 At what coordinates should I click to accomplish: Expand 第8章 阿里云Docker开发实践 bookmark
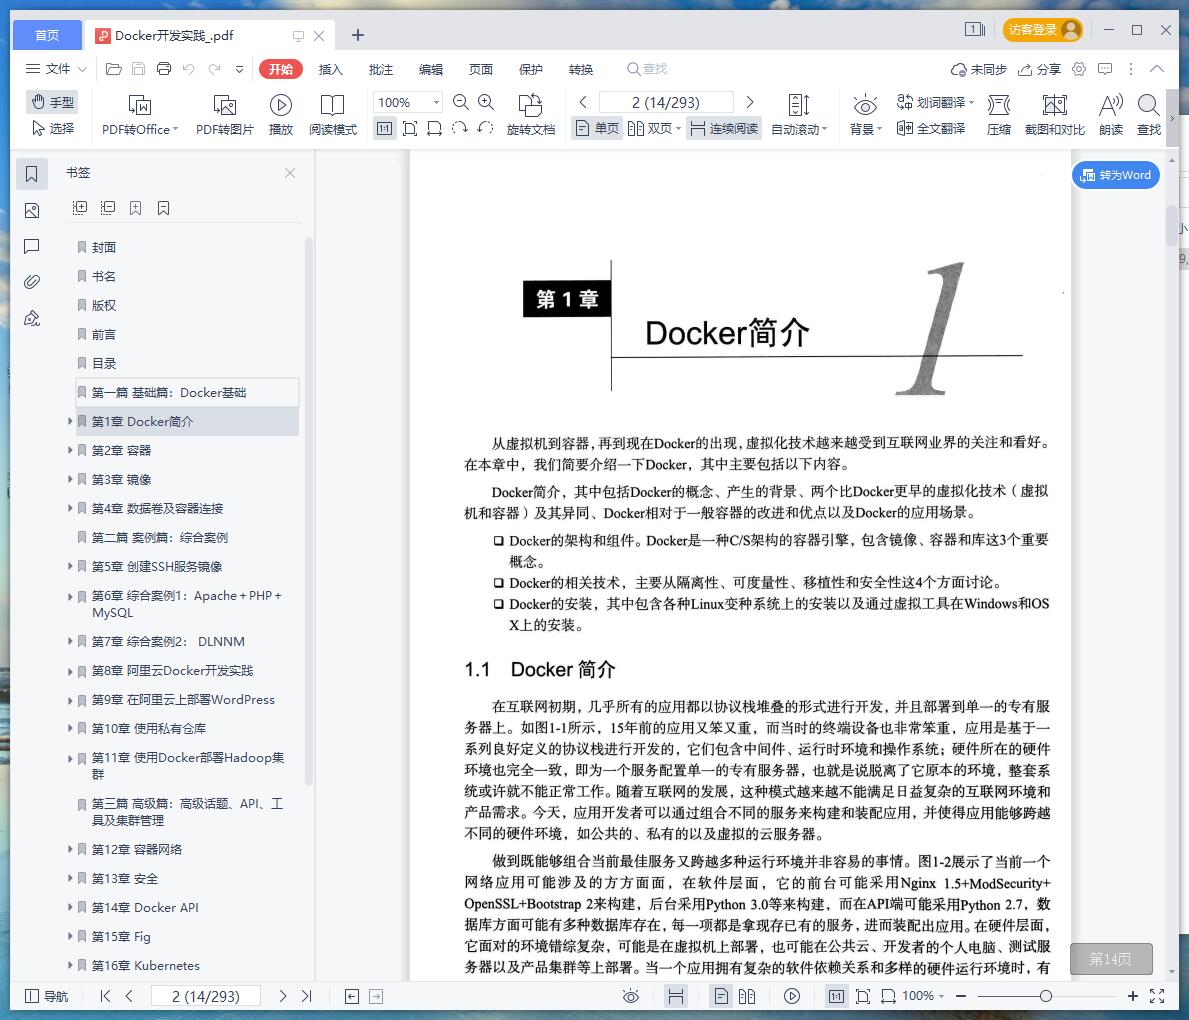pyautogui.click(x=70, y=670)
